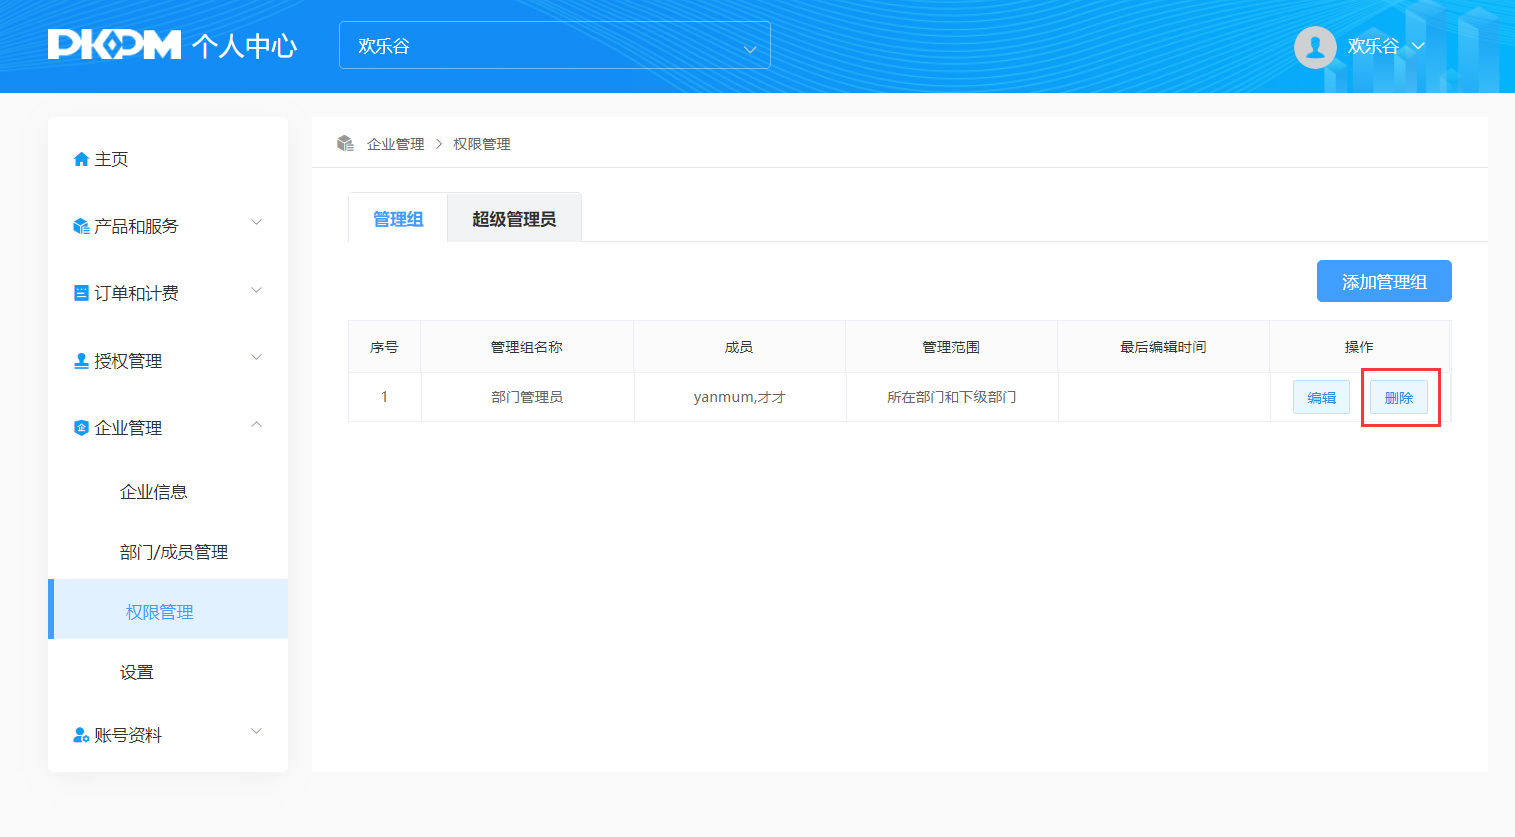Click the PKPM logo
The width and height of the screenshot is (1515, 837).
point(114,45)
